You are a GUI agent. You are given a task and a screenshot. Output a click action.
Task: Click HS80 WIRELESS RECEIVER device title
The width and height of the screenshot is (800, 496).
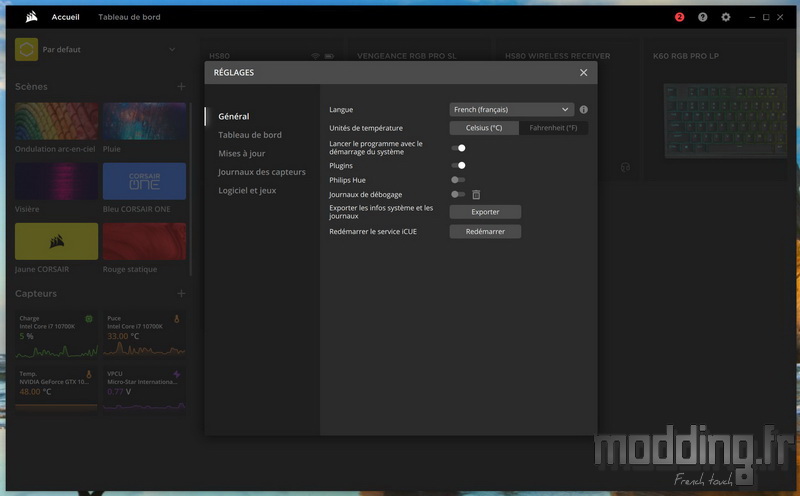[x=558, y=56]
